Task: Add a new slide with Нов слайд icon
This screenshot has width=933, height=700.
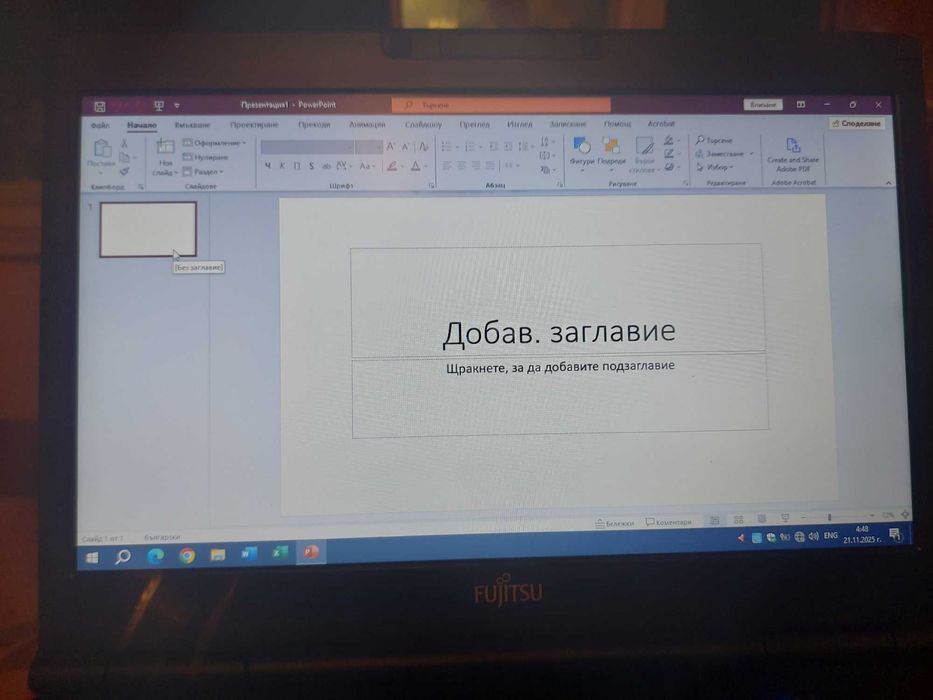Action: 165,146
